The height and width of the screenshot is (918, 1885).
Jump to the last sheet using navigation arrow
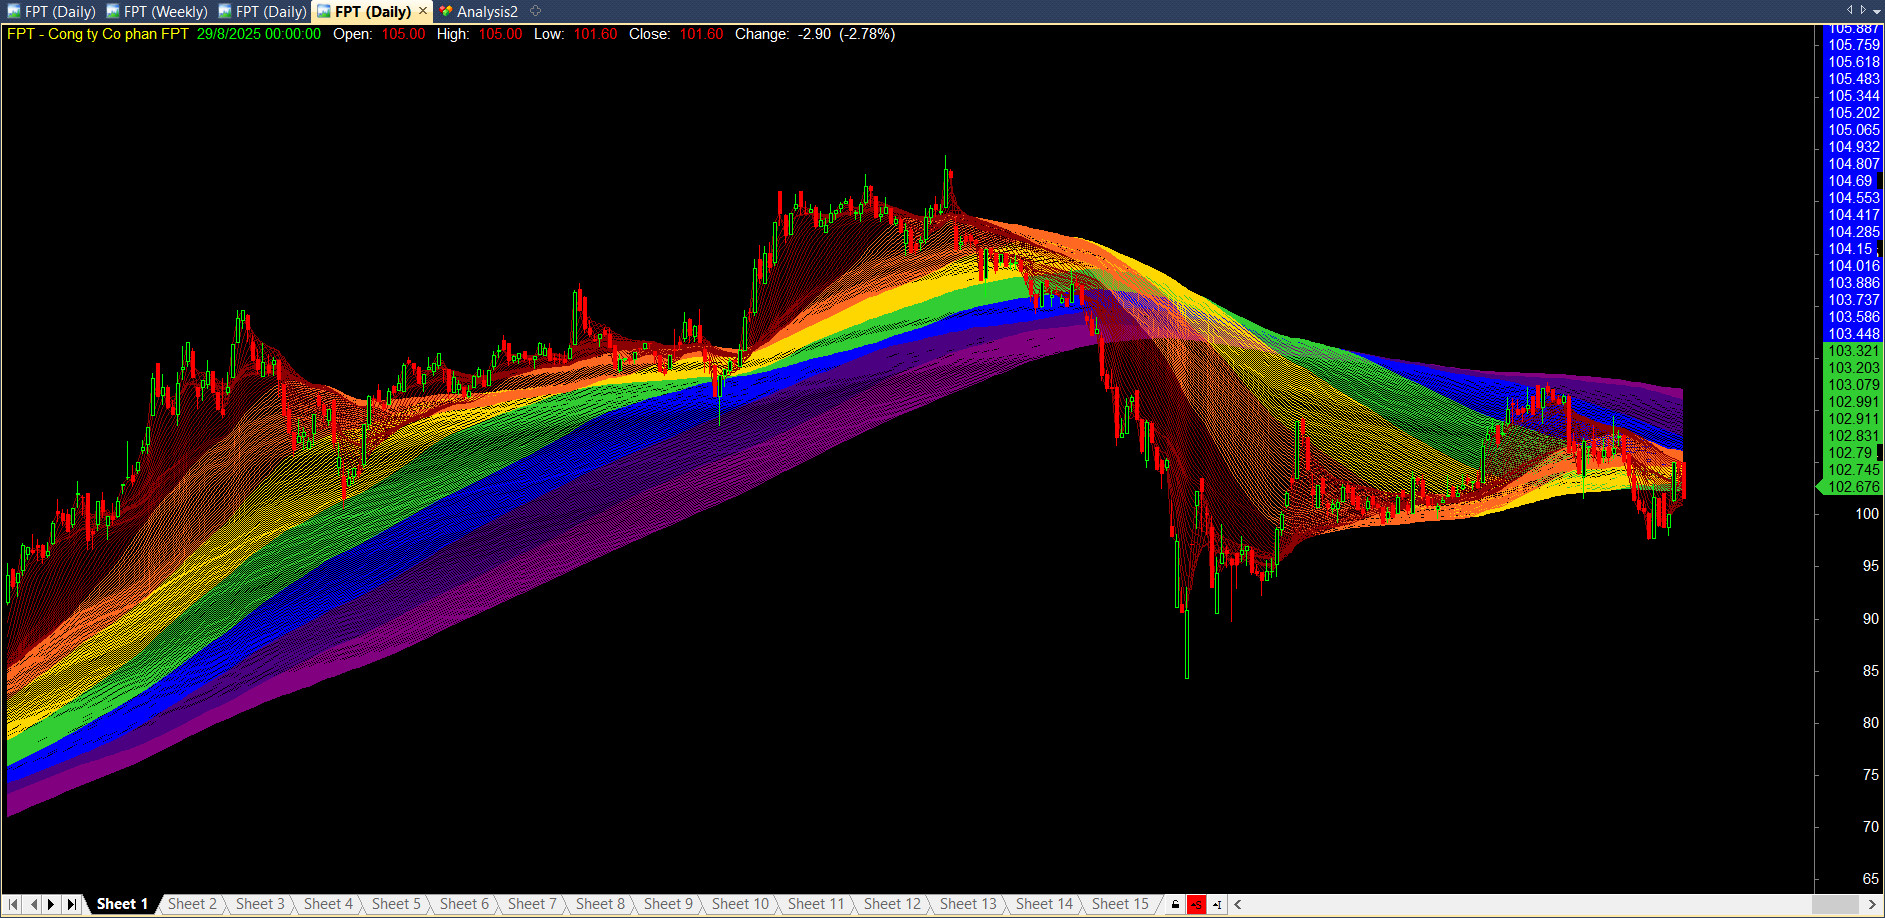coord(71,904)
